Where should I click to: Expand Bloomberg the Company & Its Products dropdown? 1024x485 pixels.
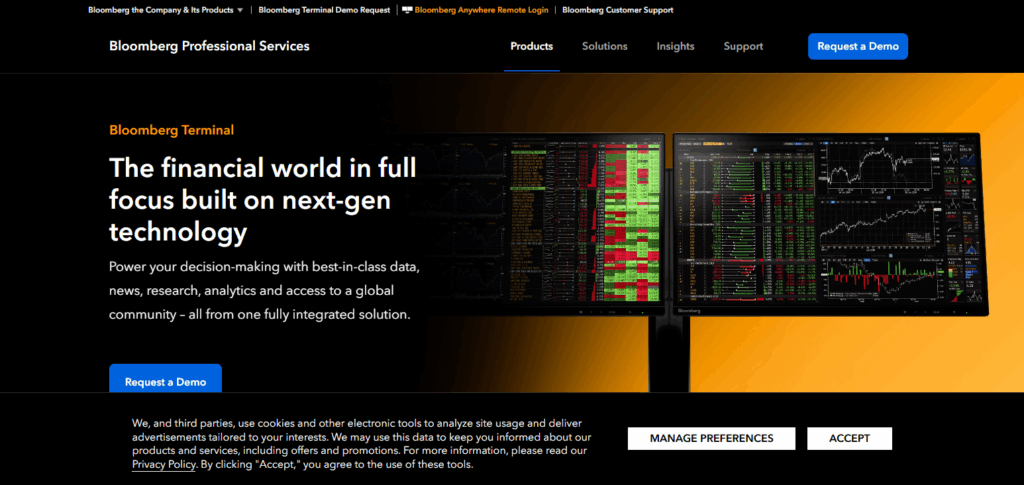[x=165, y=10]
